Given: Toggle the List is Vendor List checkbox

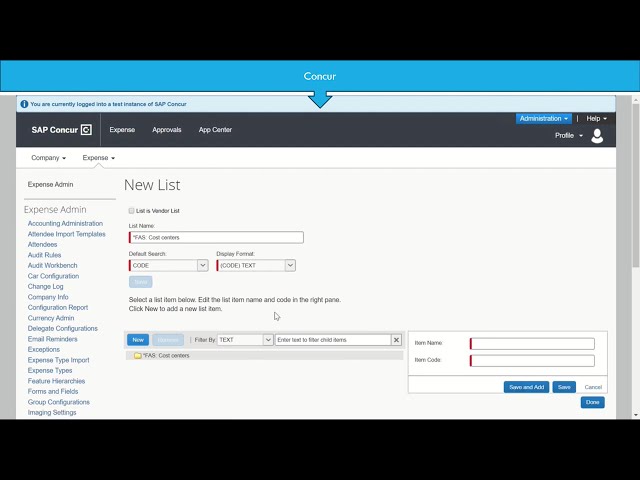Looking at the screenshot, I should click(131, 211).
